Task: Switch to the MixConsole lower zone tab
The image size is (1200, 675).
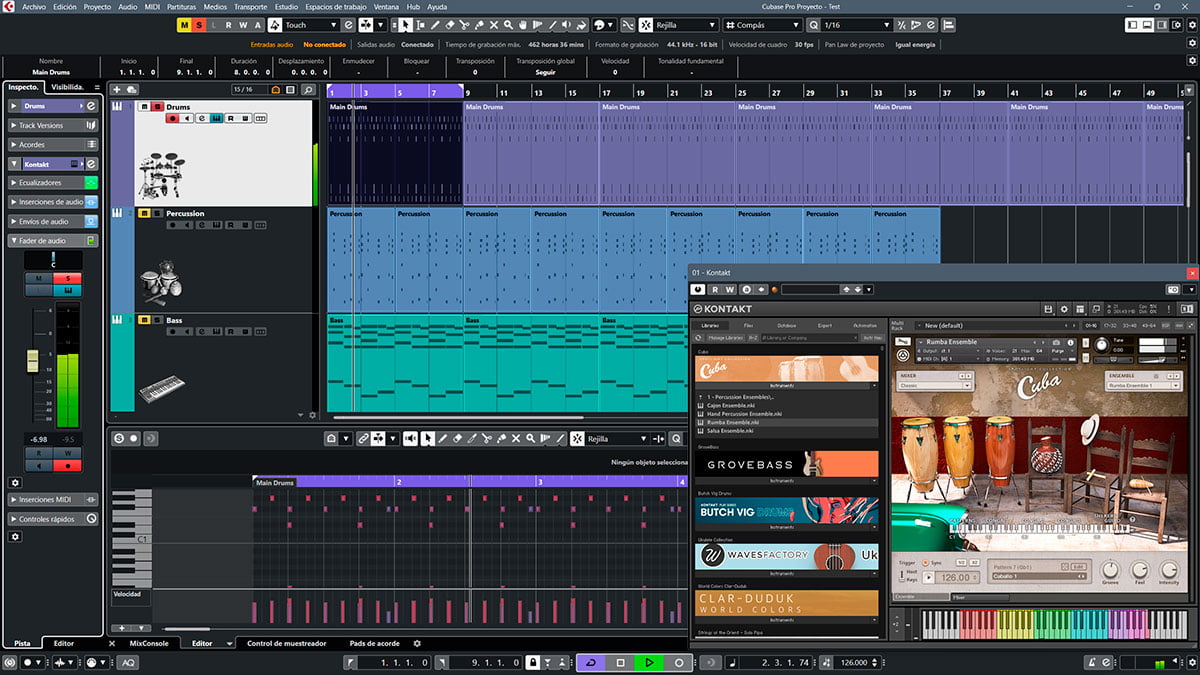Action: 150,643
